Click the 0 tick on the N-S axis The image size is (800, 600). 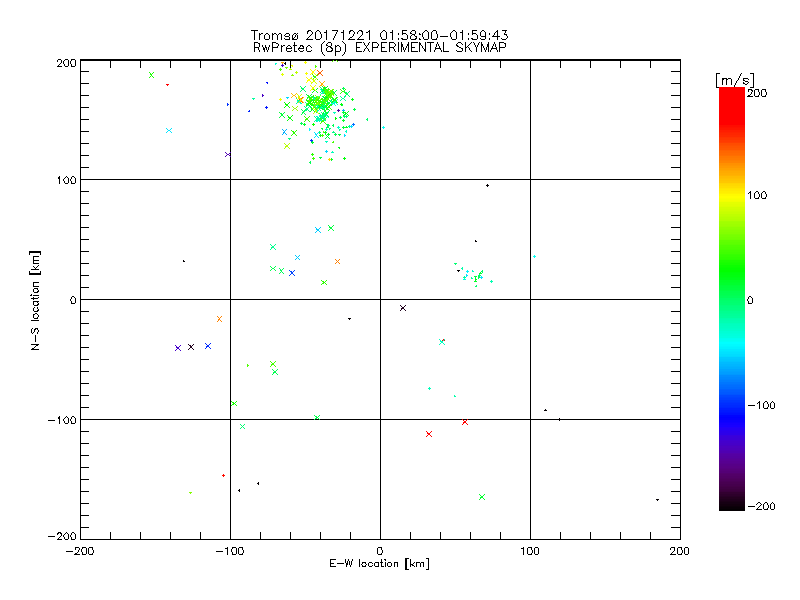73,300
